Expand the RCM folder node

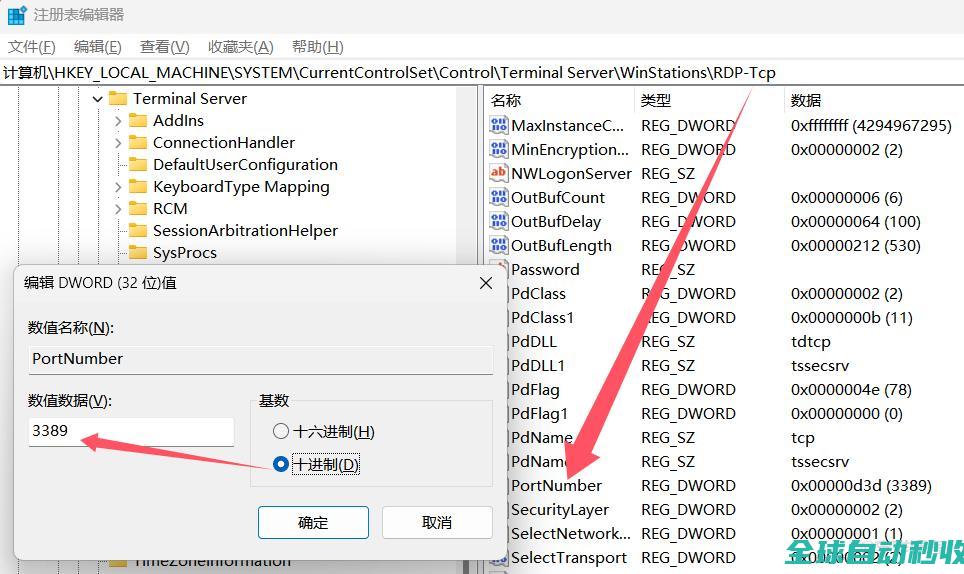[118, 209]
